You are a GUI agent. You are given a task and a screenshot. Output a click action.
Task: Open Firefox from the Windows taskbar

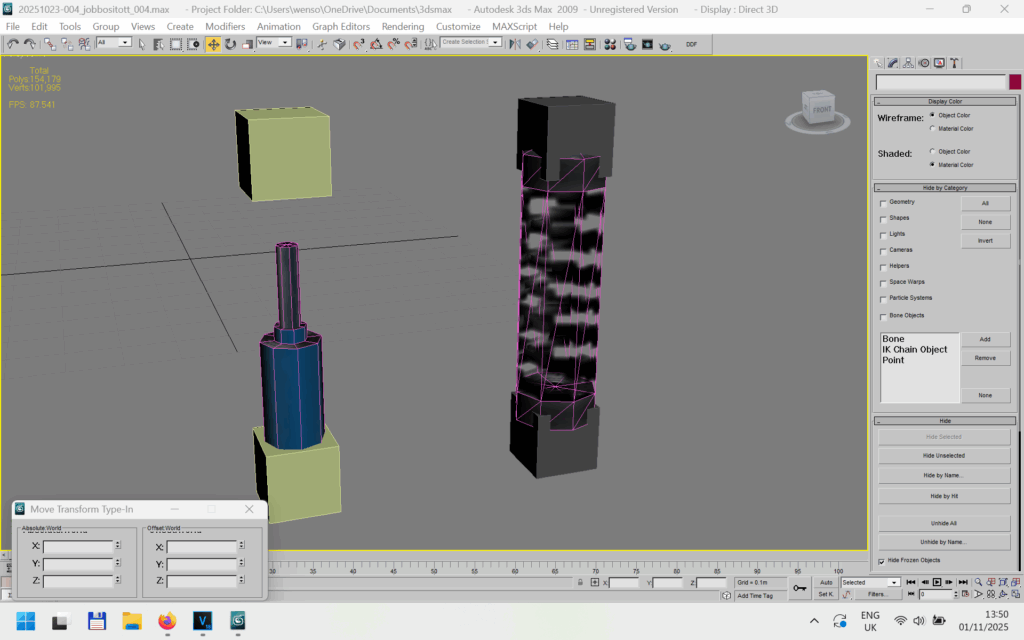[x=166, y=621]
